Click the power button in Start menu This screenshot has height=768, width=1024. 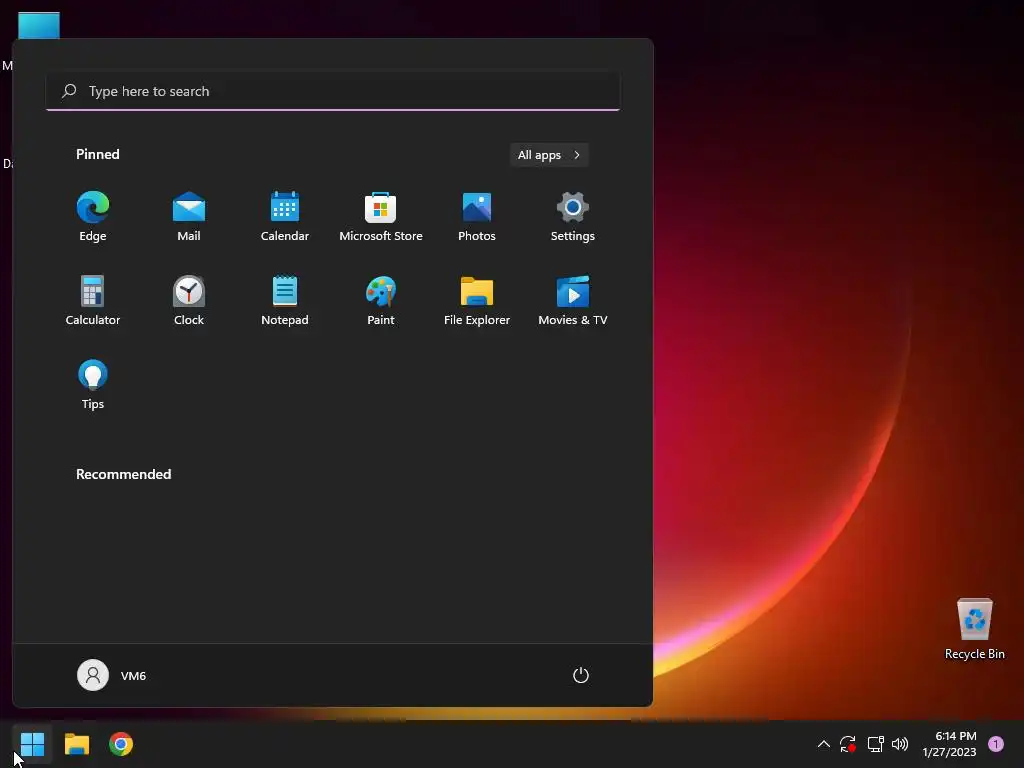[581, 675]
